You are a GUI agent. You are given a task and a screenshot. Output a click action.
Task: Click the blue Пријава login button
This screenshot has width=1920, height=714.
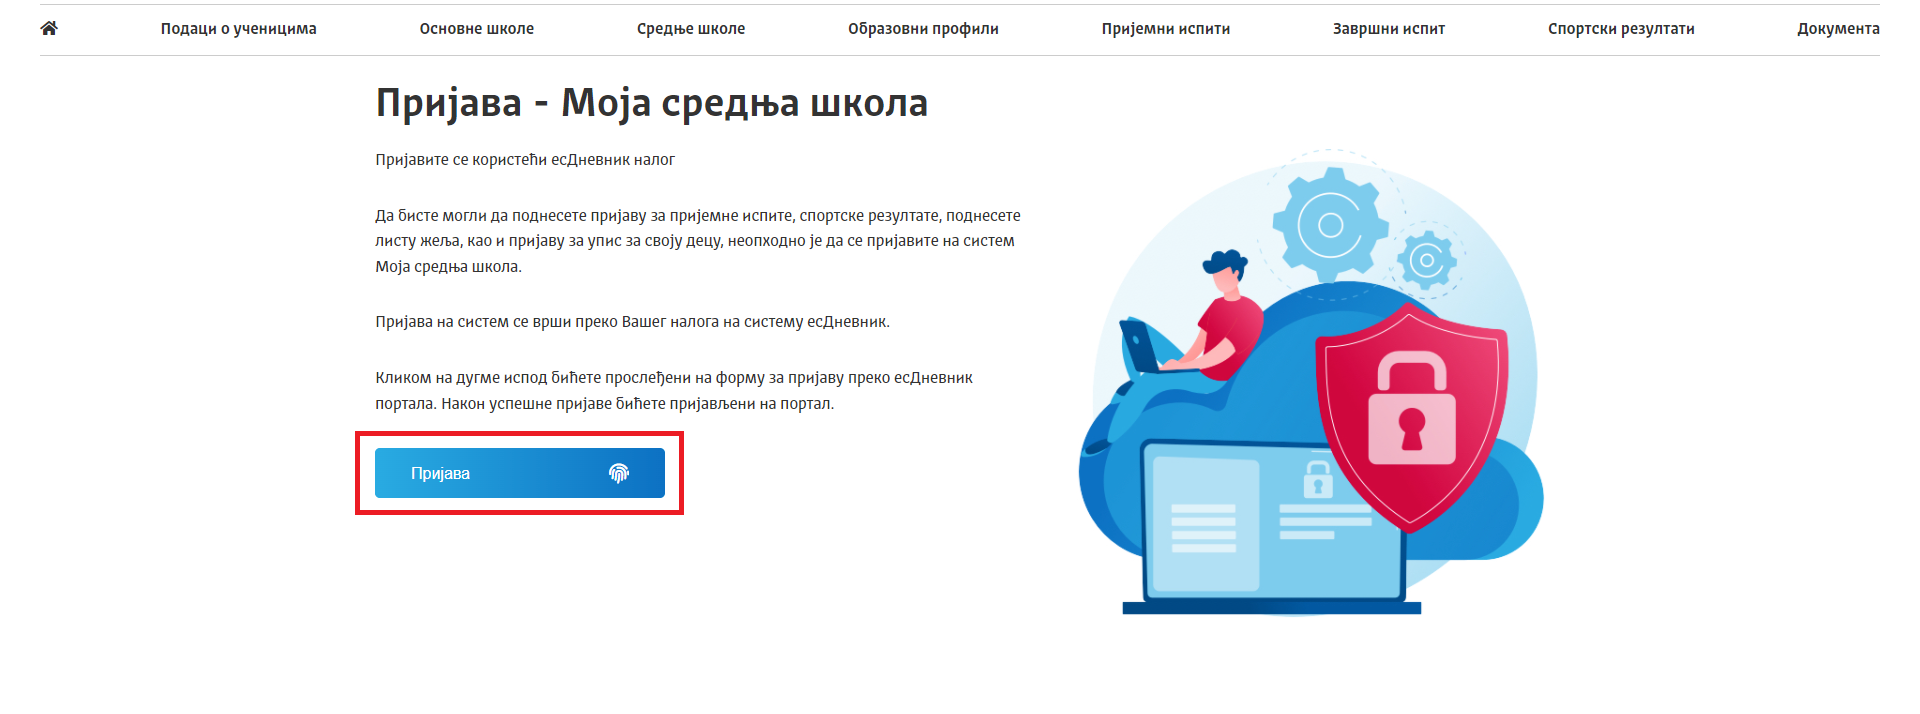tap(520, 473)
